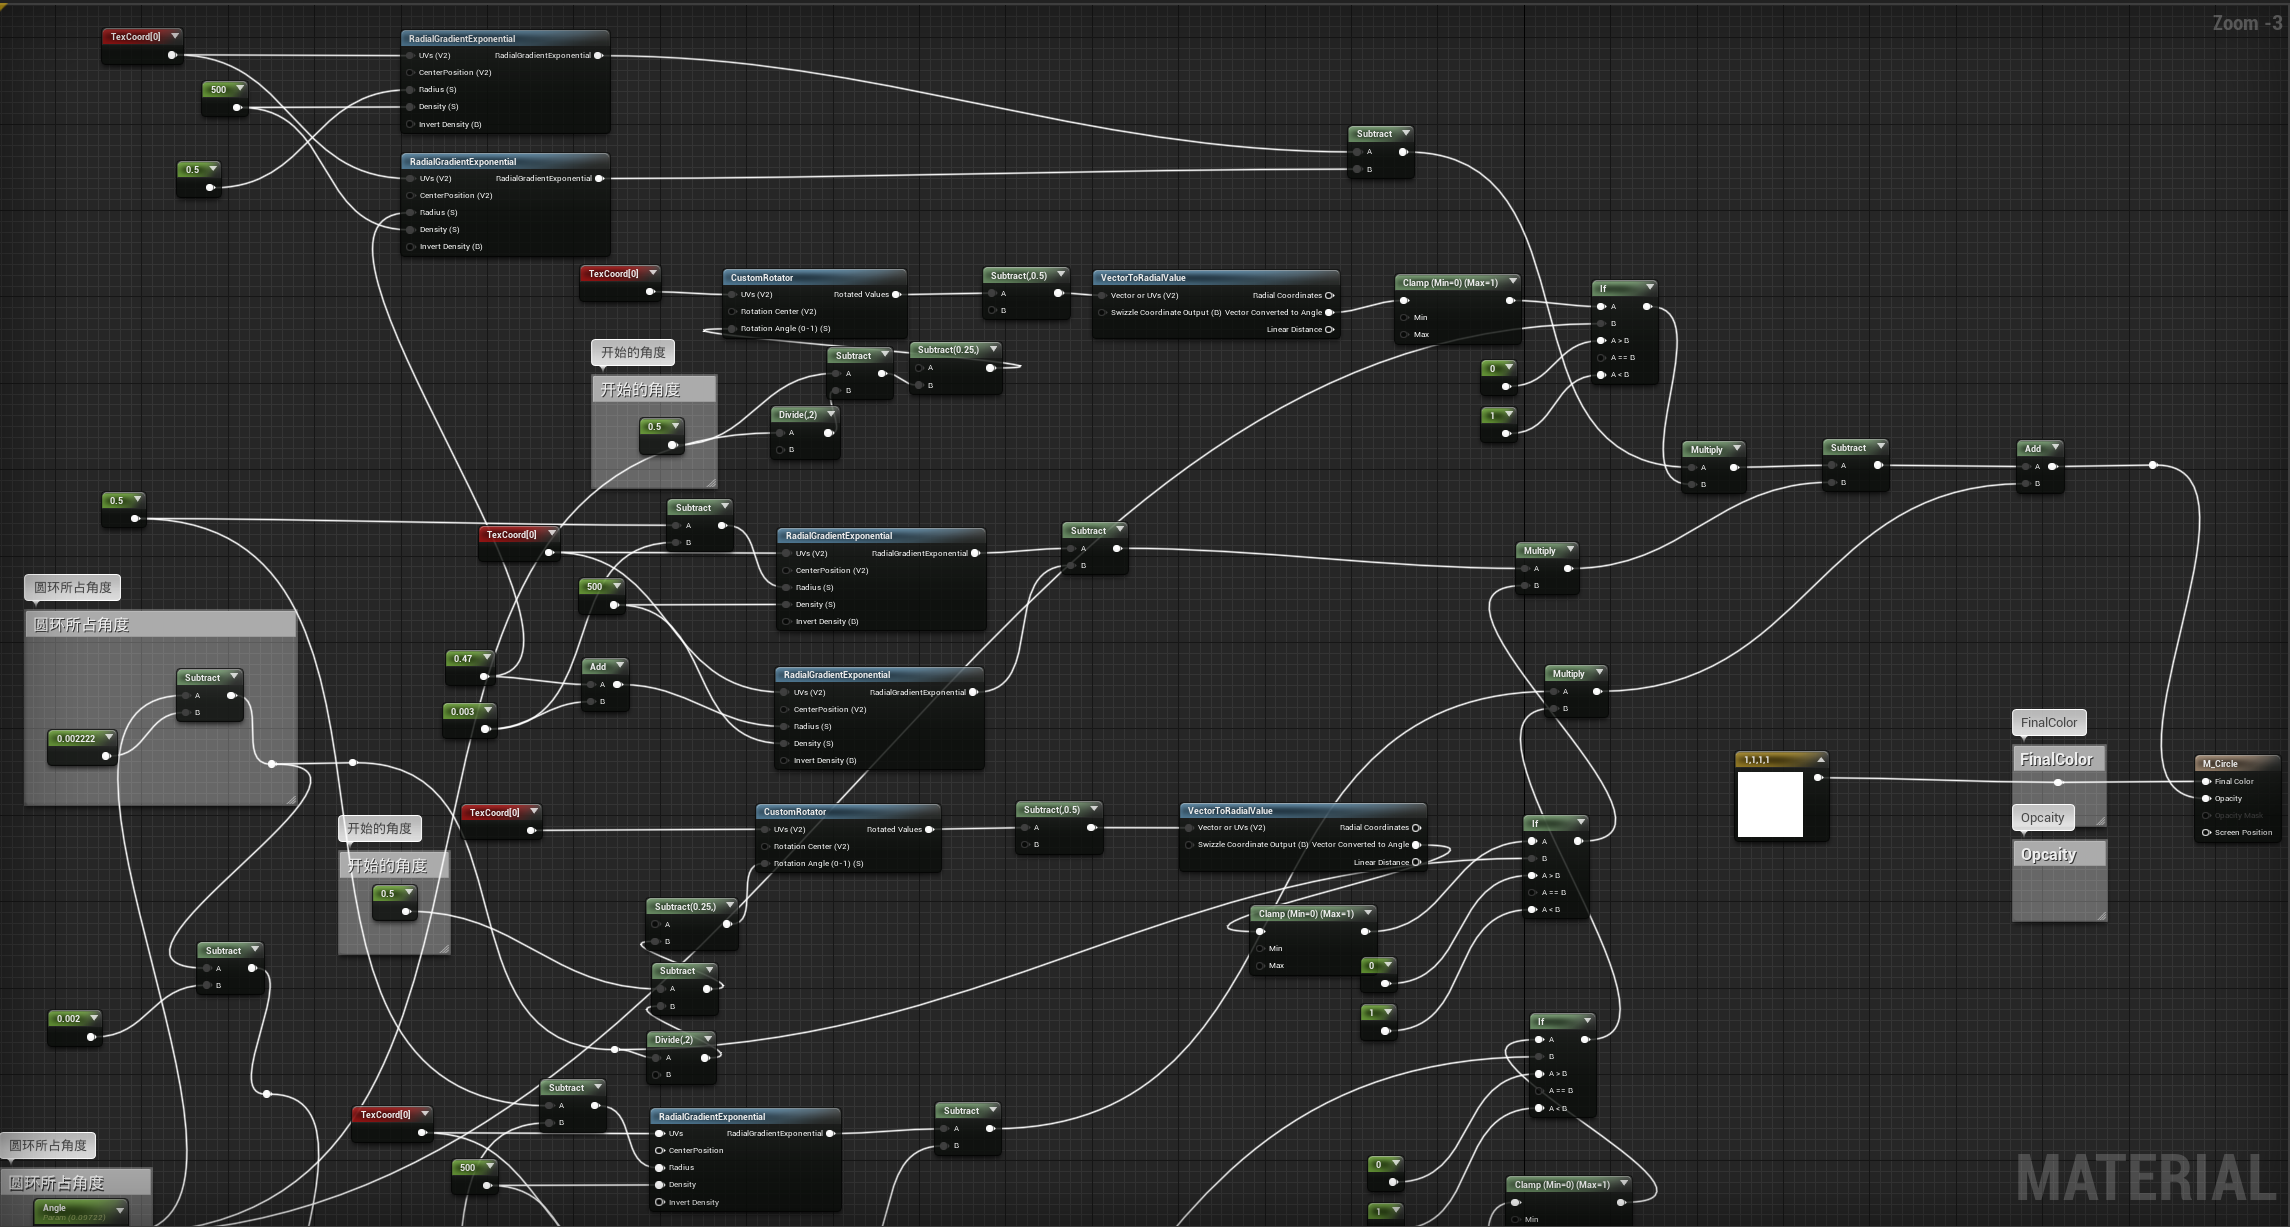
Task: Click Rotation Center (V2) pin on upper CustomRotator
Action: 733,311
